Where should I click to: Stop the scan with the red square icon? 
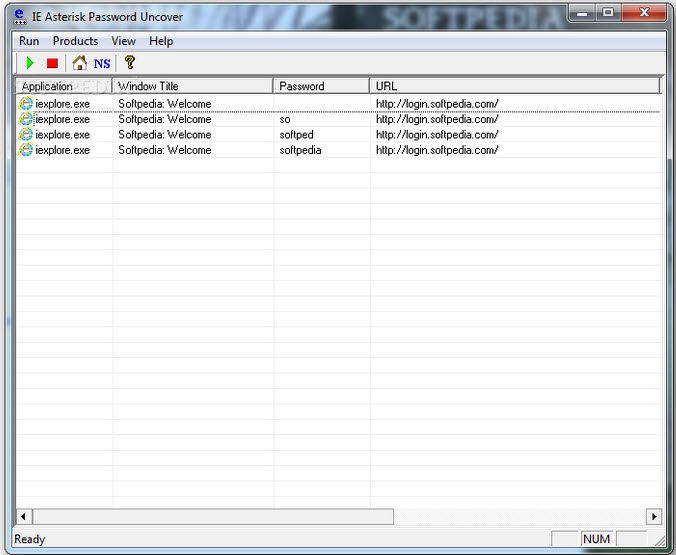52,63
